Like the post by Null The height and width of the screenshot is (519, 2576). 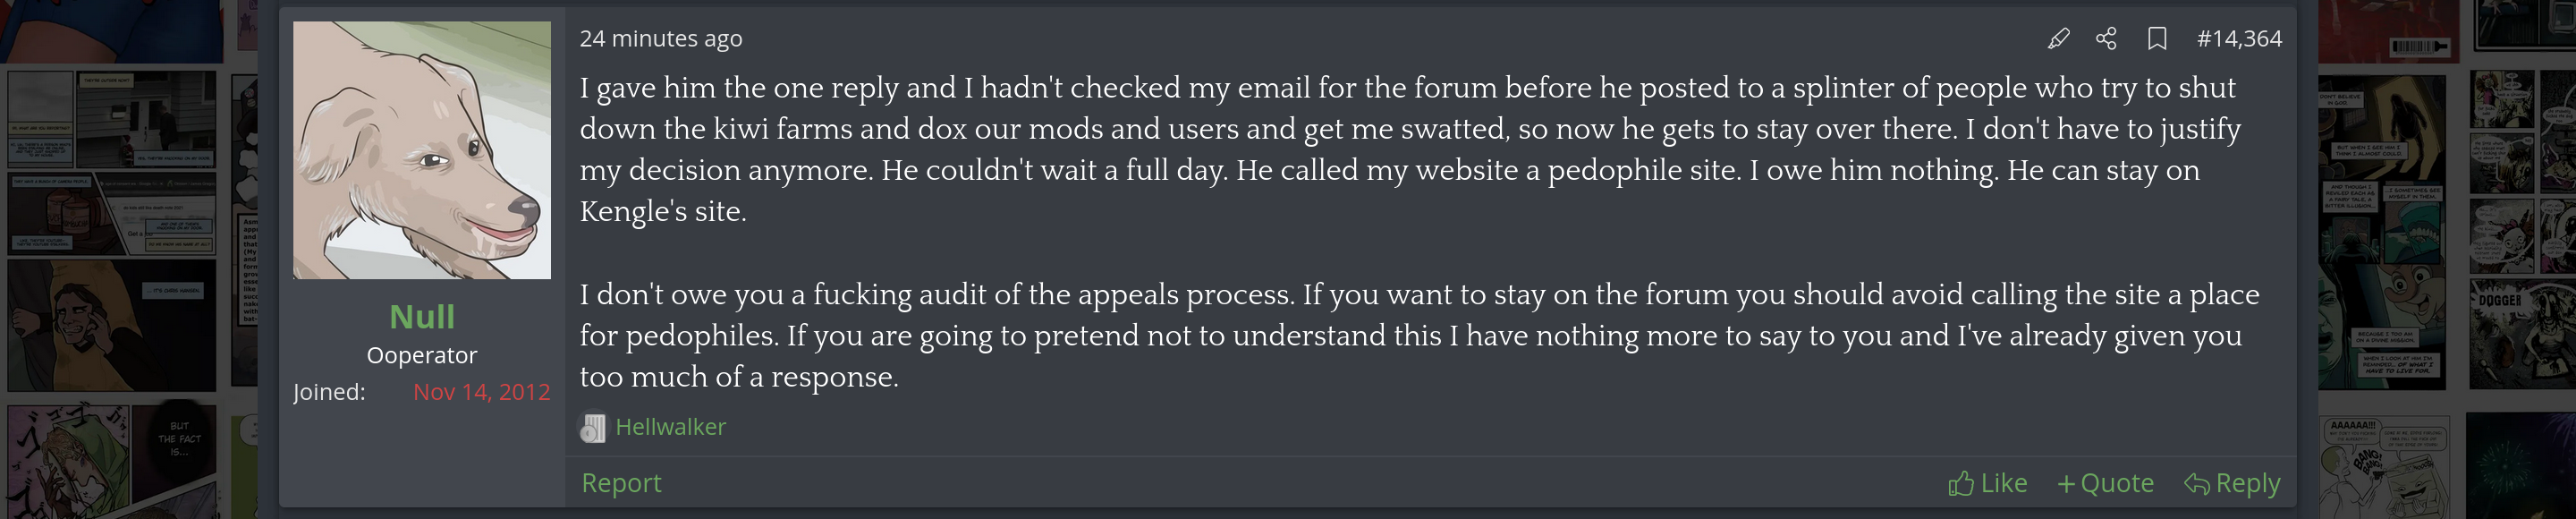click(x=1987, y=484)
